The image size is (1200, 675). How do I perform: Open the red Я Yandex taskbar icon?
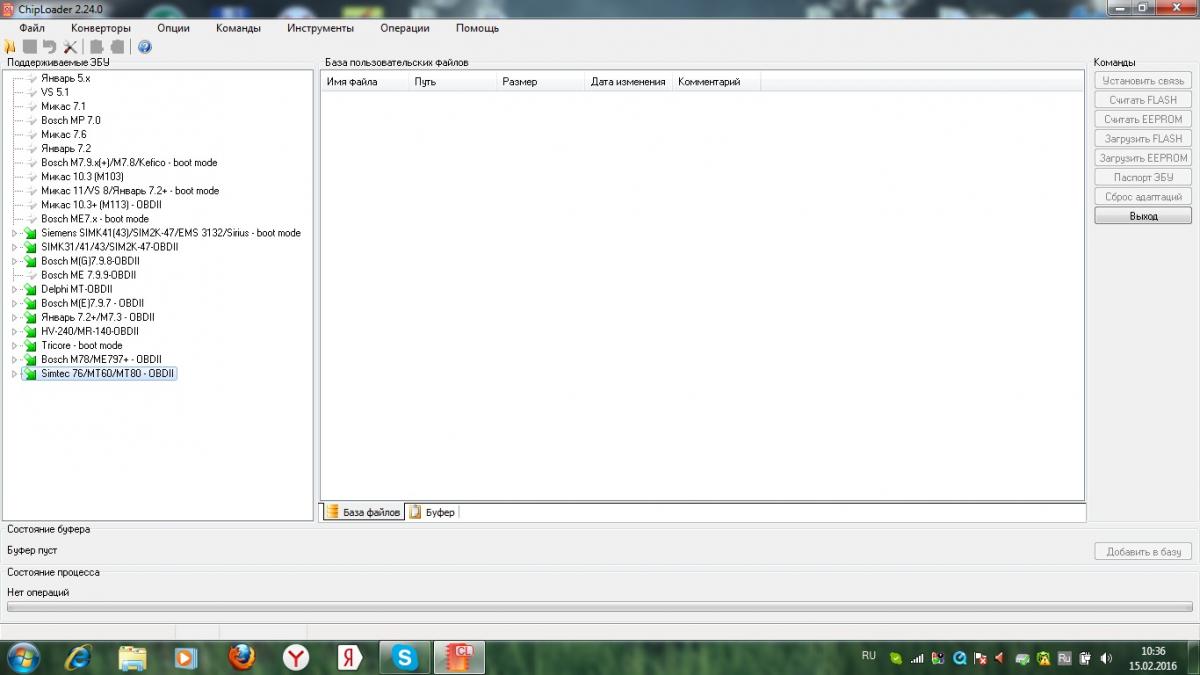tap(350, 657)
